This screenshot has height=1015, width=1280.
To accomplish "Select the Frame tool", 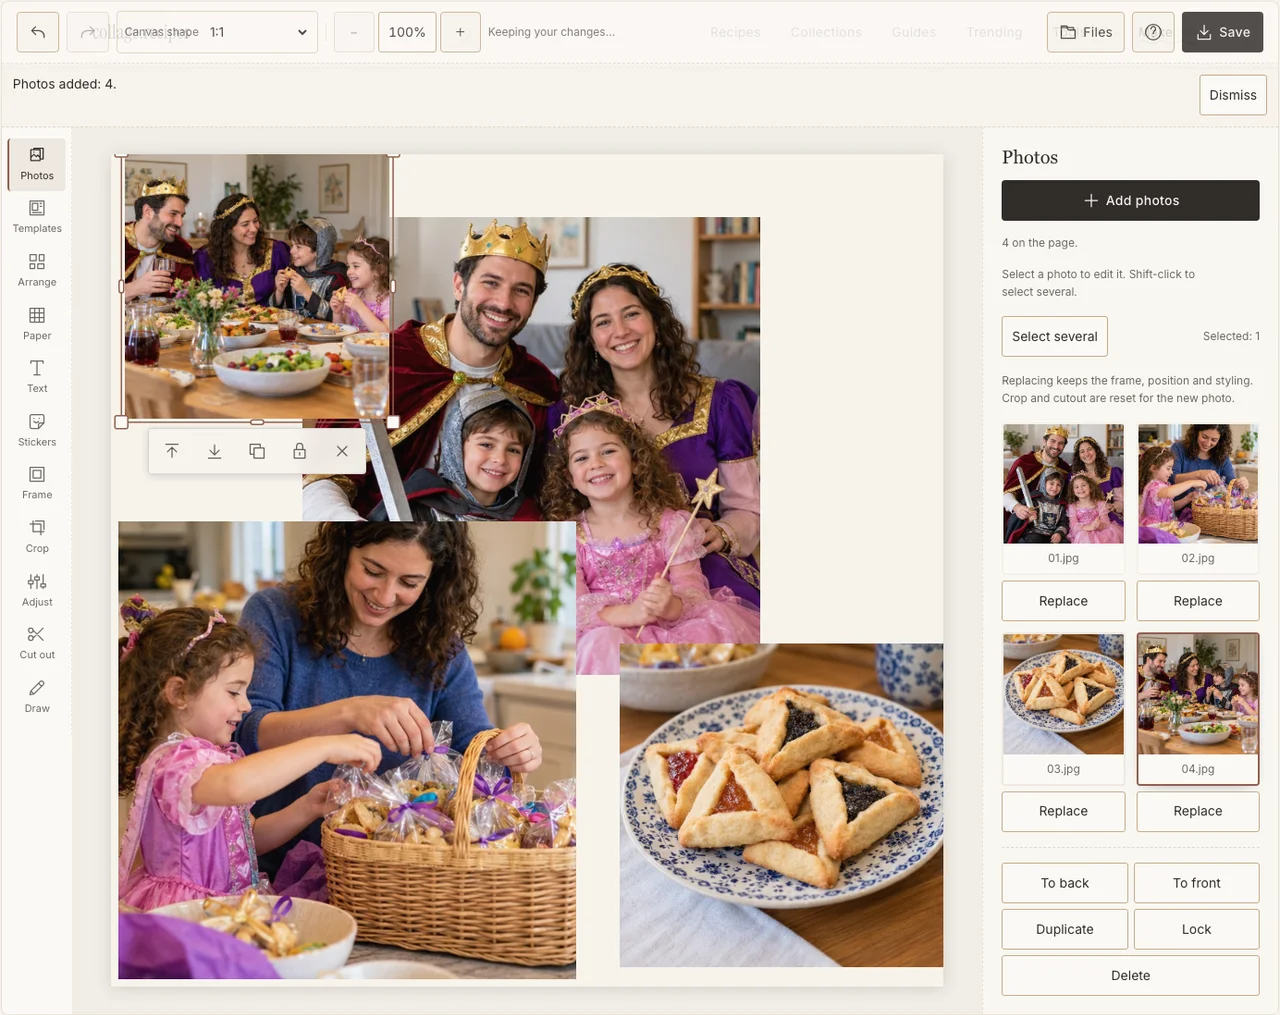I will point(37,484).
